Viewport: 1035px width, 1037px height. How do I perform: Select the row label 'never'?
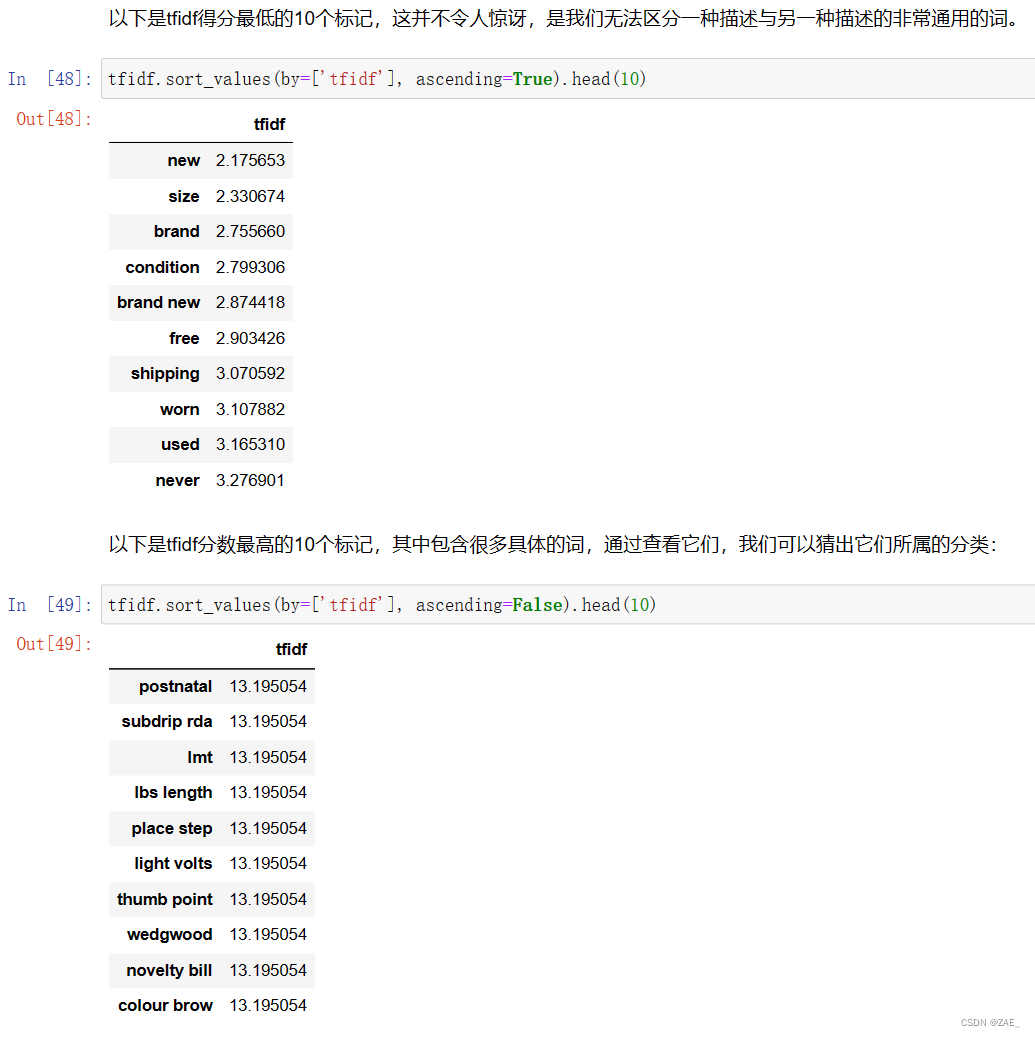coord(177,480)
